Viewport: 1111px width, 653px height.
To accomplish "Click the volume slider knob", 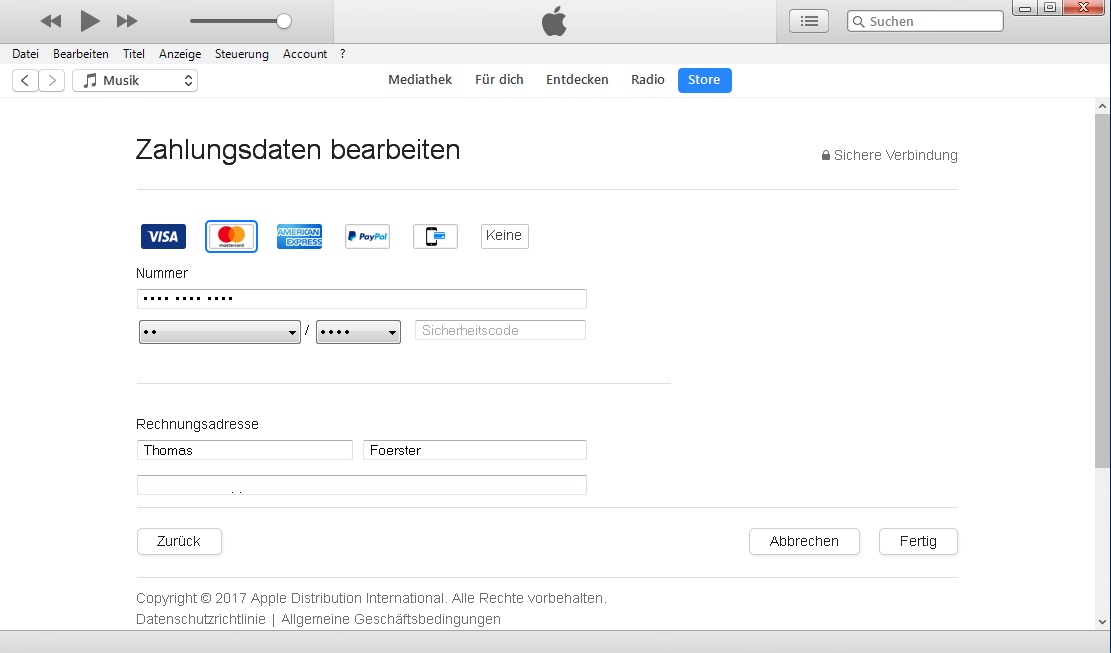I will tap(284, 21).
